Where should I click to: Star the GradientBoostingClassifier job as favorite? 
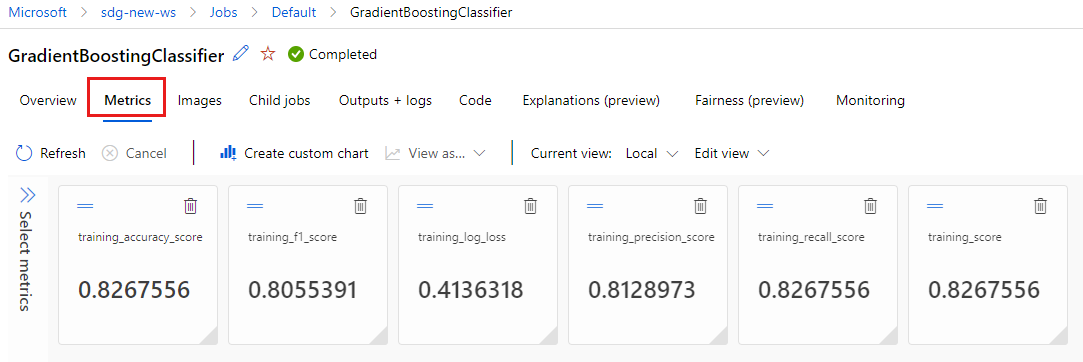tap(268, 54)
